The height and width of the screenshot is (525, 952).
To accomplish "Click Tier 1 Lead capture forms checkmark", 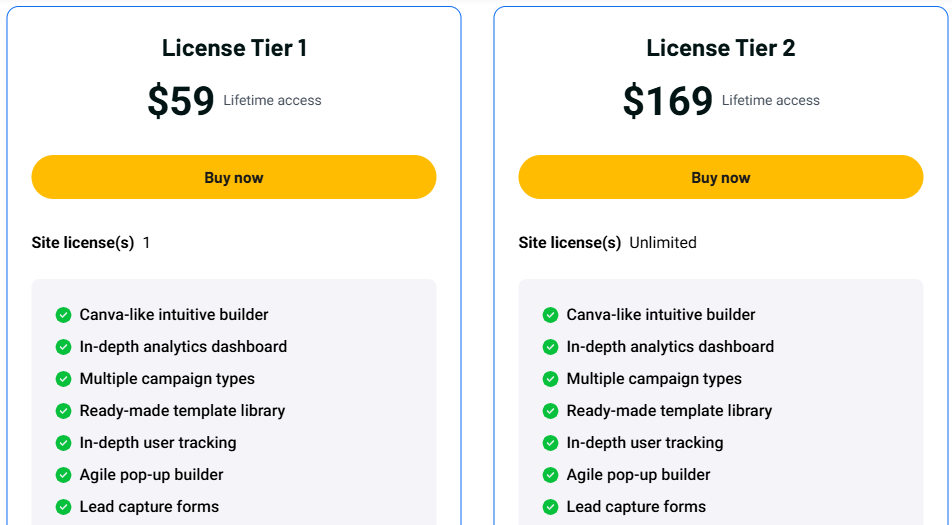I will tap(63, 507).
